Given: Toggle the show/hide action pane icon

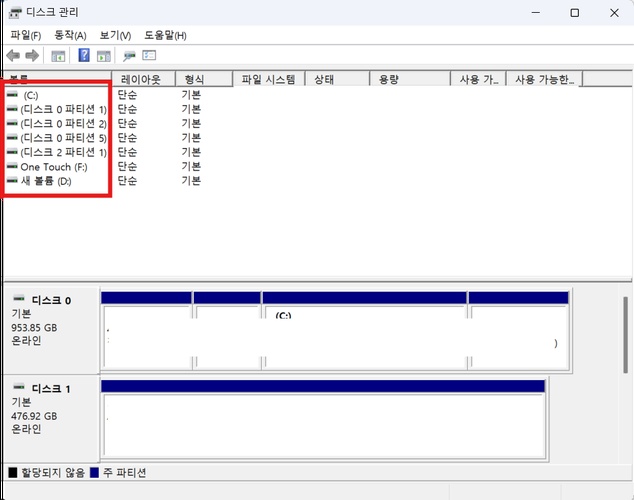Looking at the screenshot, I should (104, 56).
